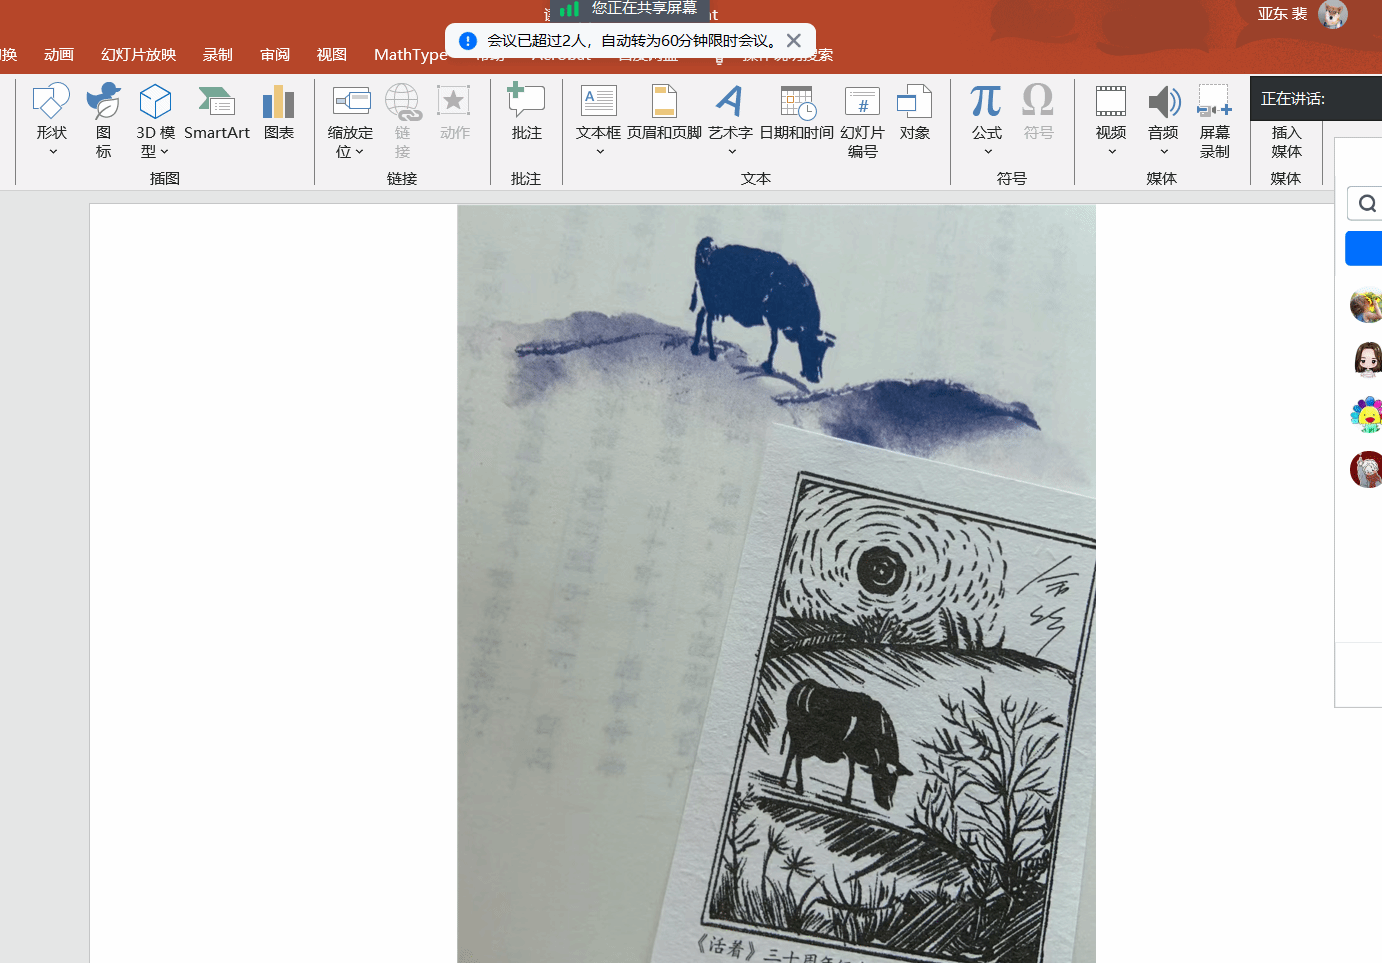1382x963 pixels.
Task: Open the 图标 icons library
Action: click(x=103, y=120)
